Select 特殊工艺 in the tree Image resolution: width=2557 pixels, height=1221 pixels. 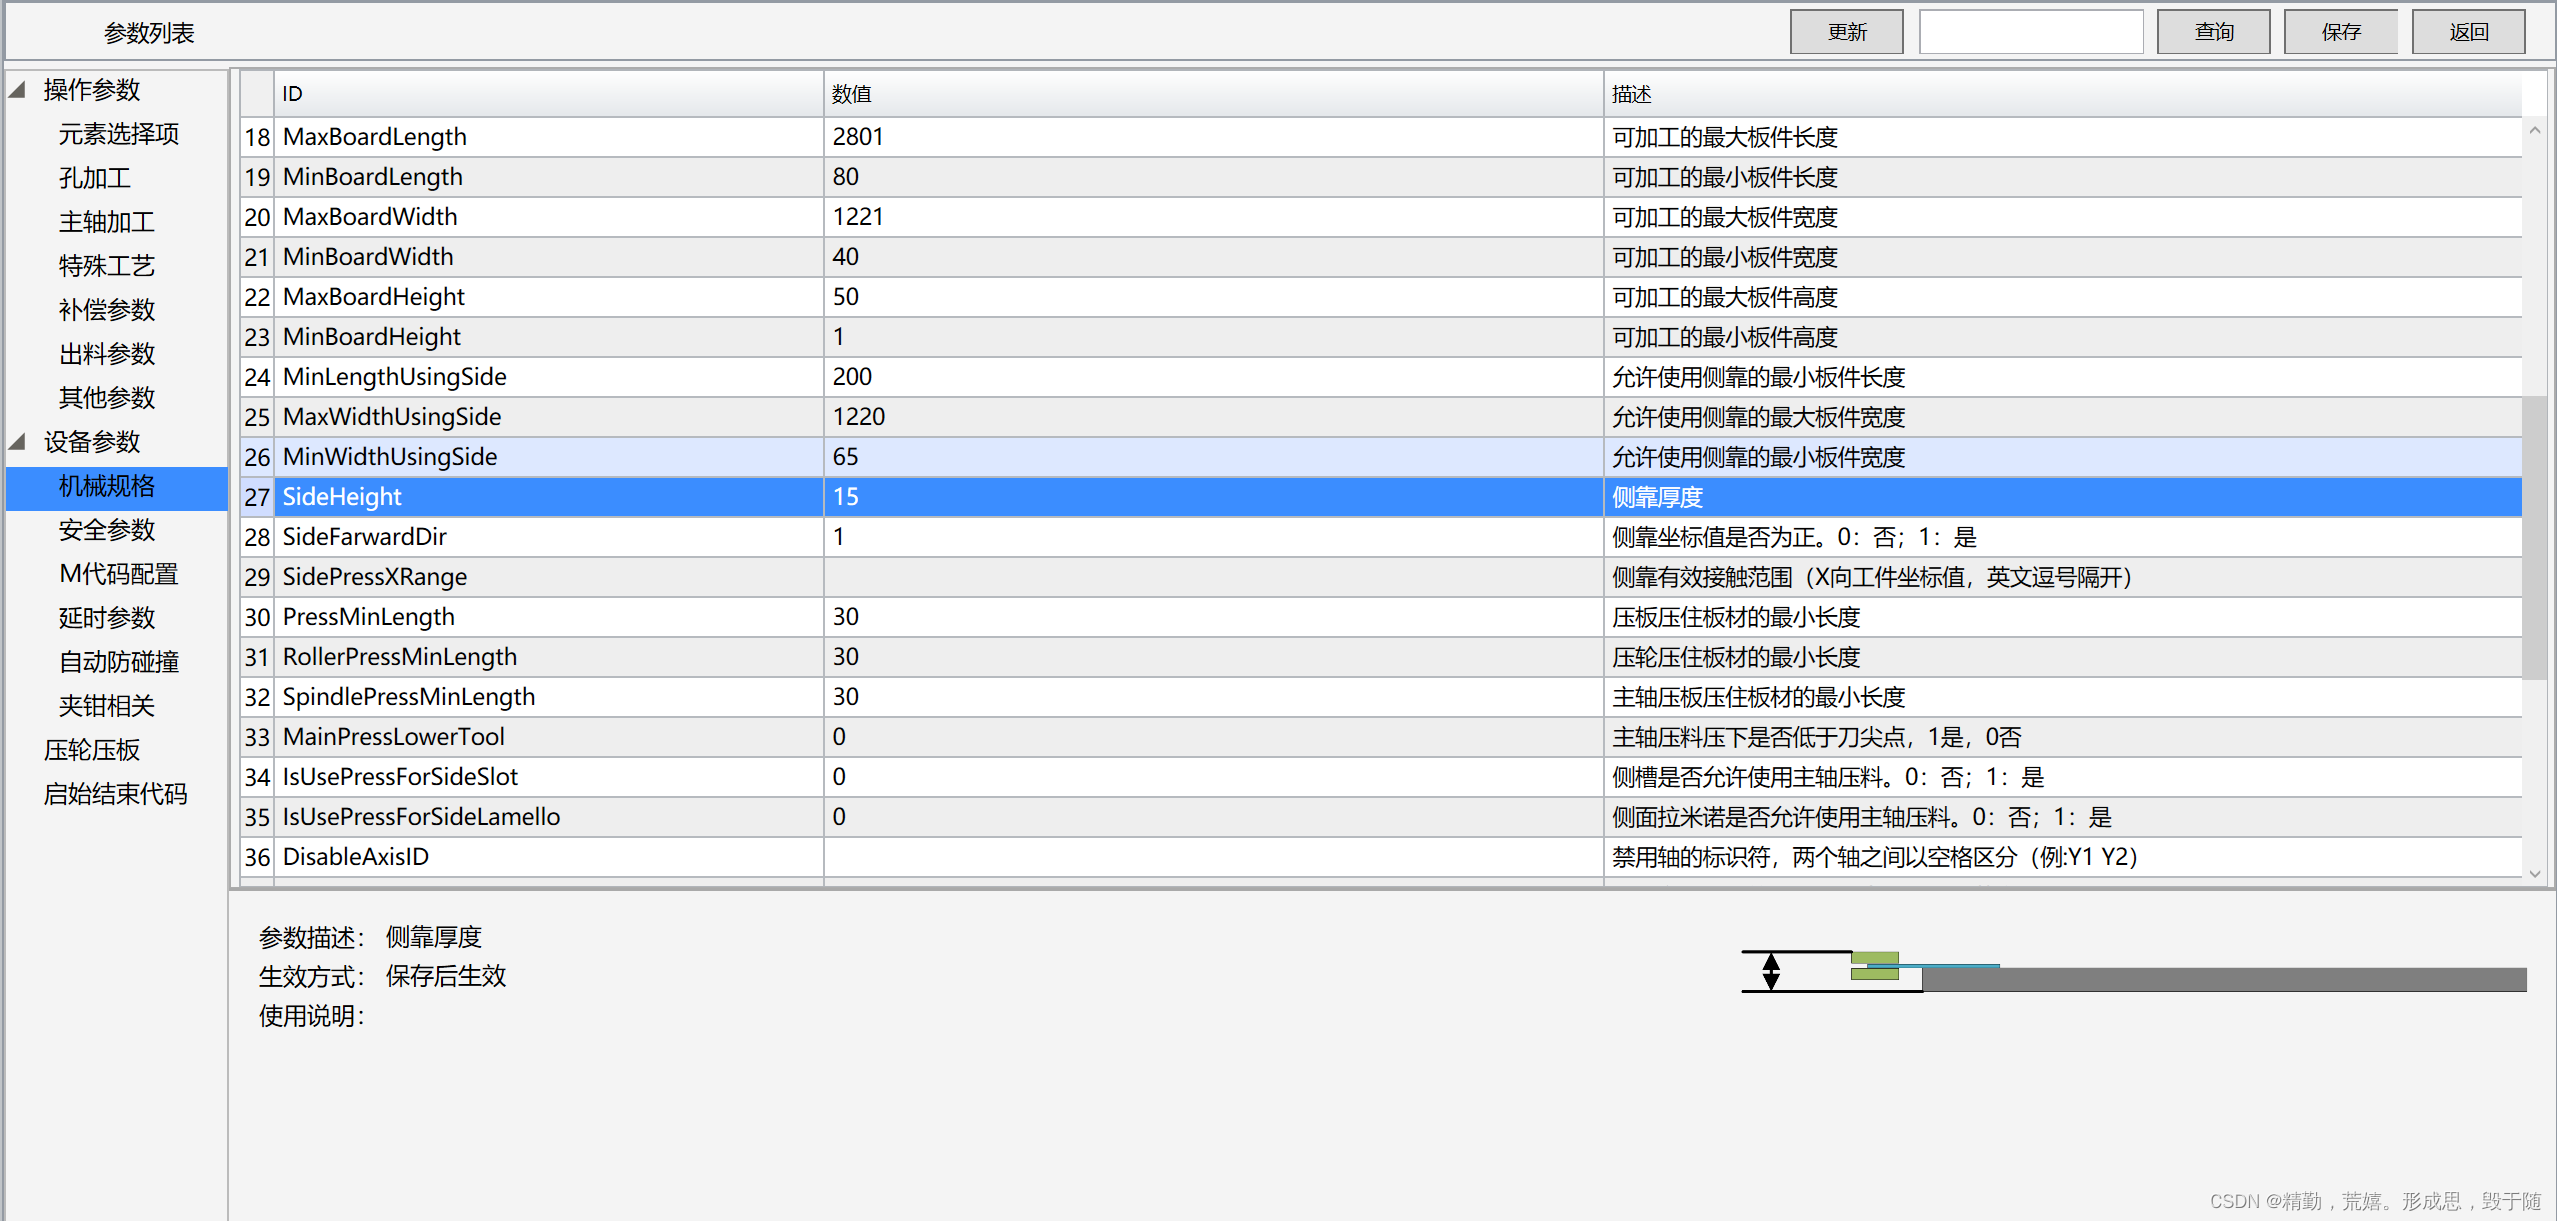coord(107,265)
